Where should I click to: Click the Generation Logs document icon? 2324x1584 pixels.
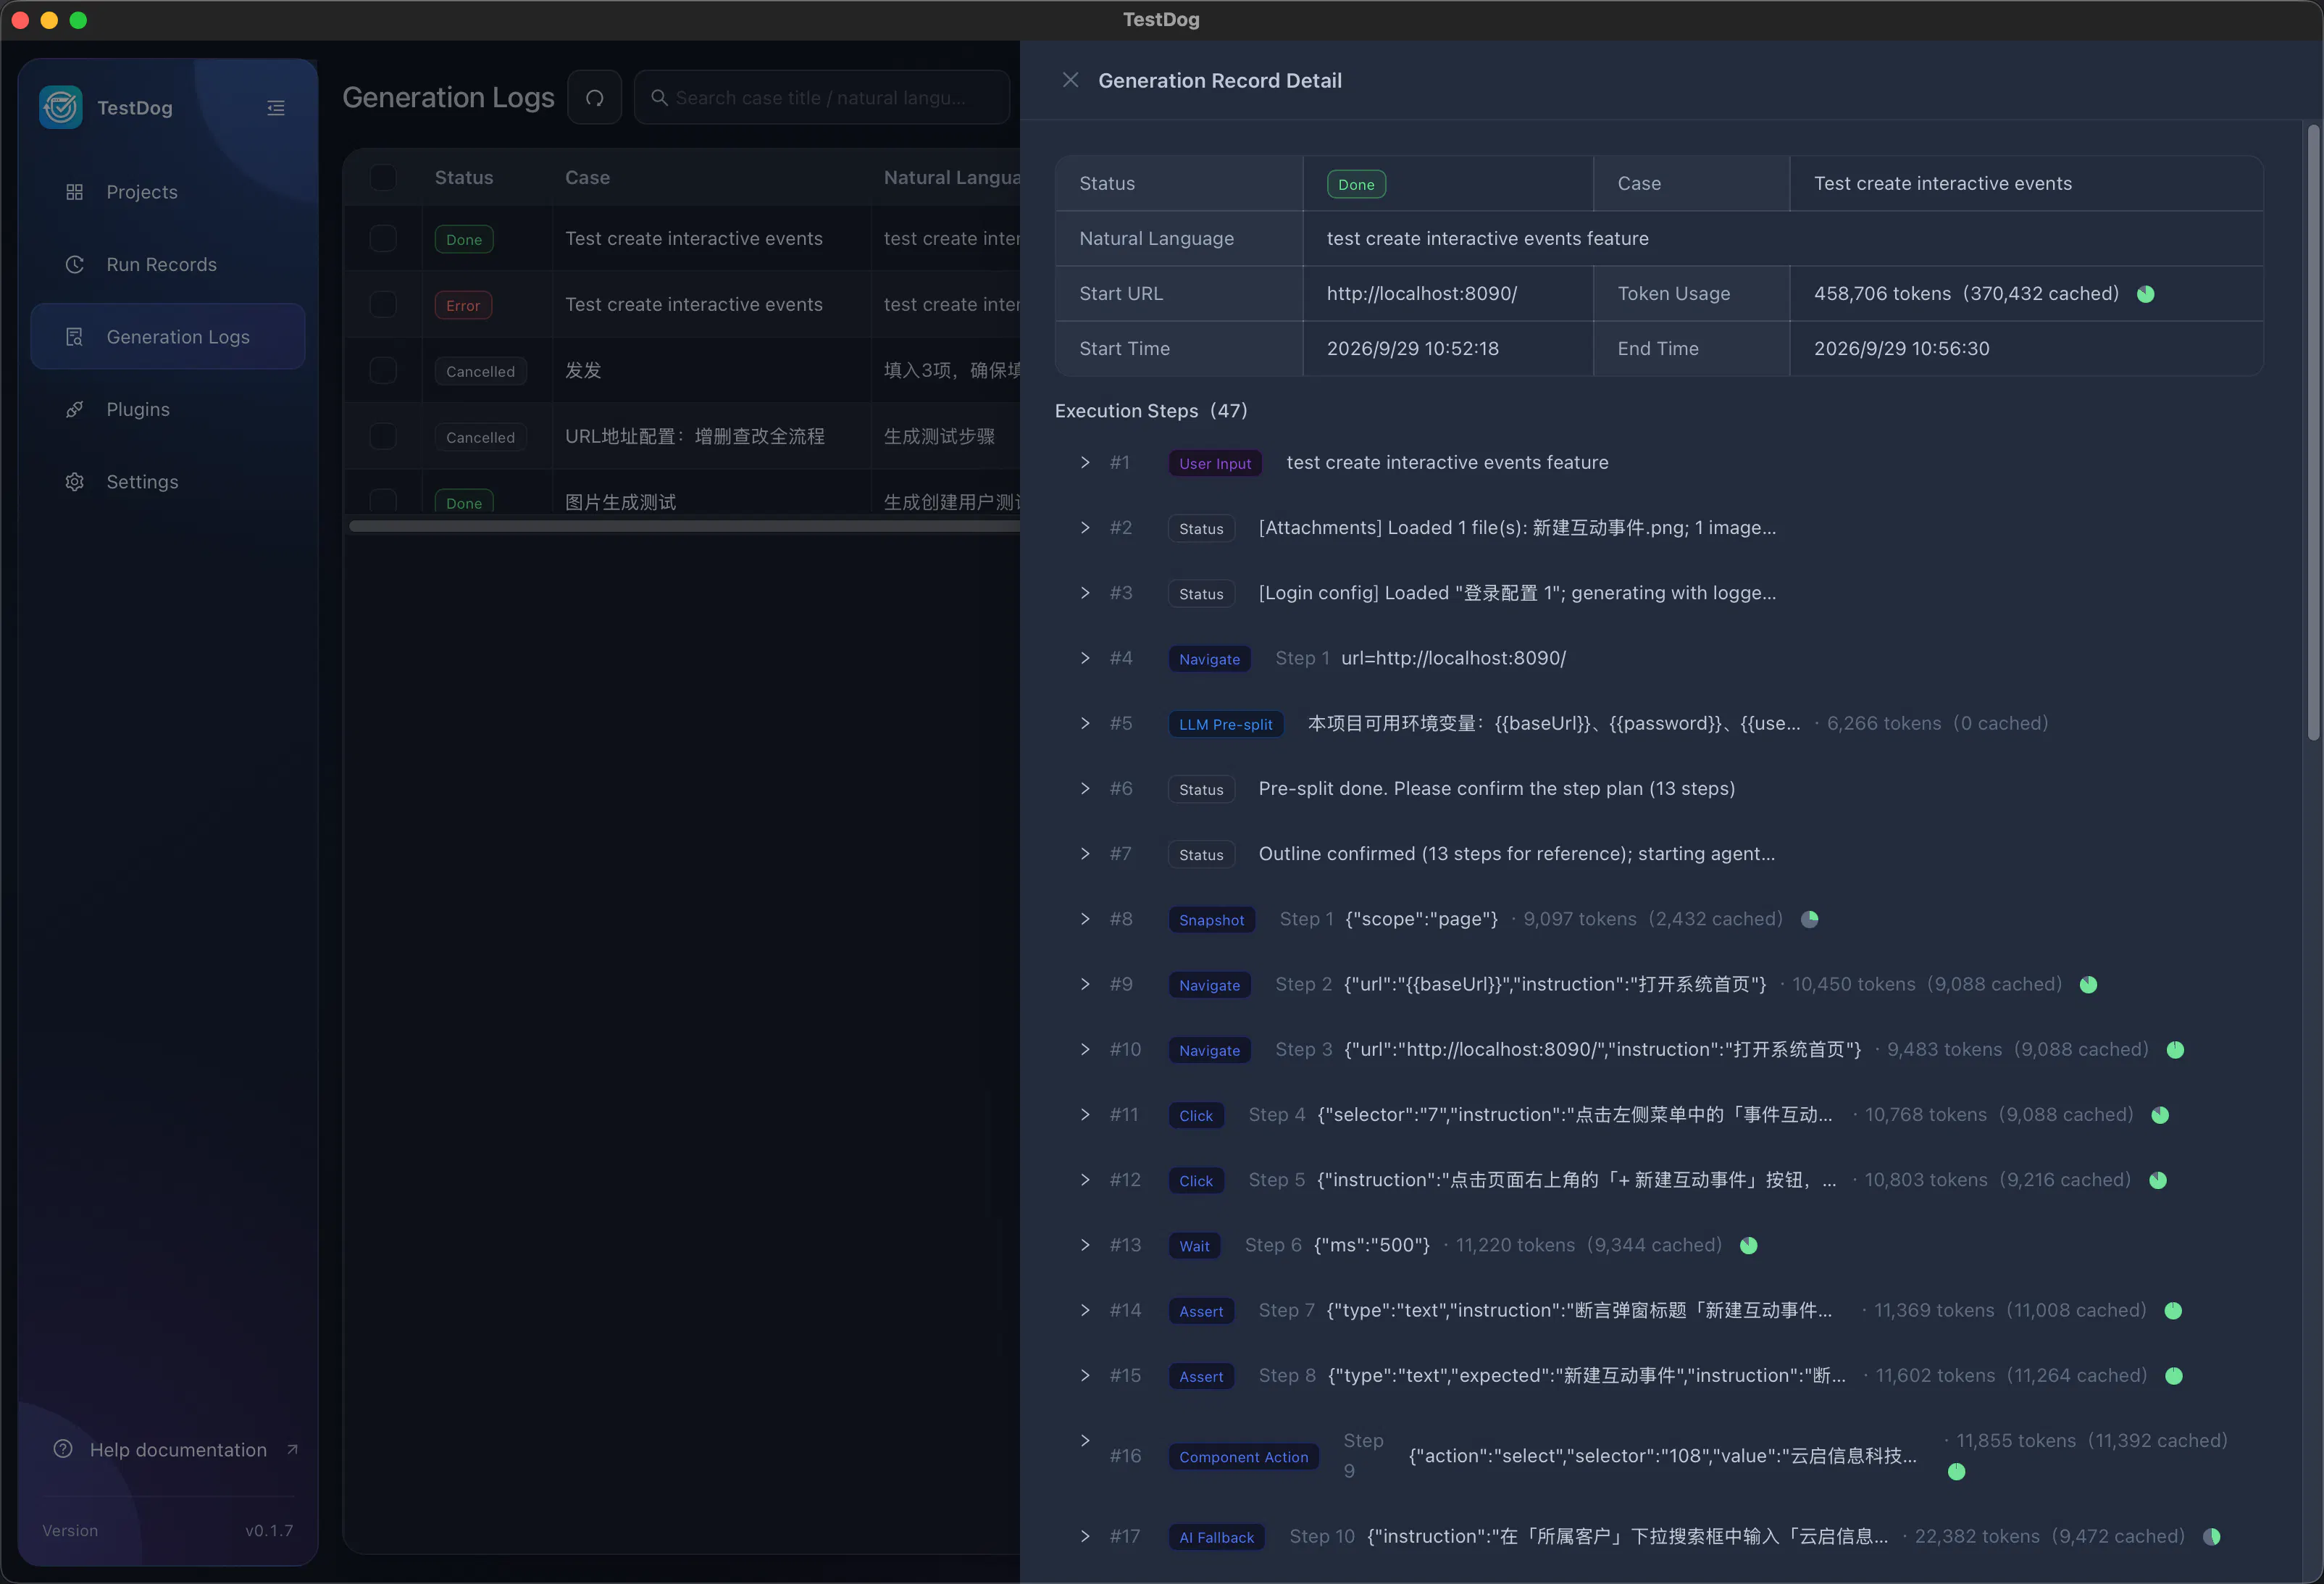coord(74,337)
